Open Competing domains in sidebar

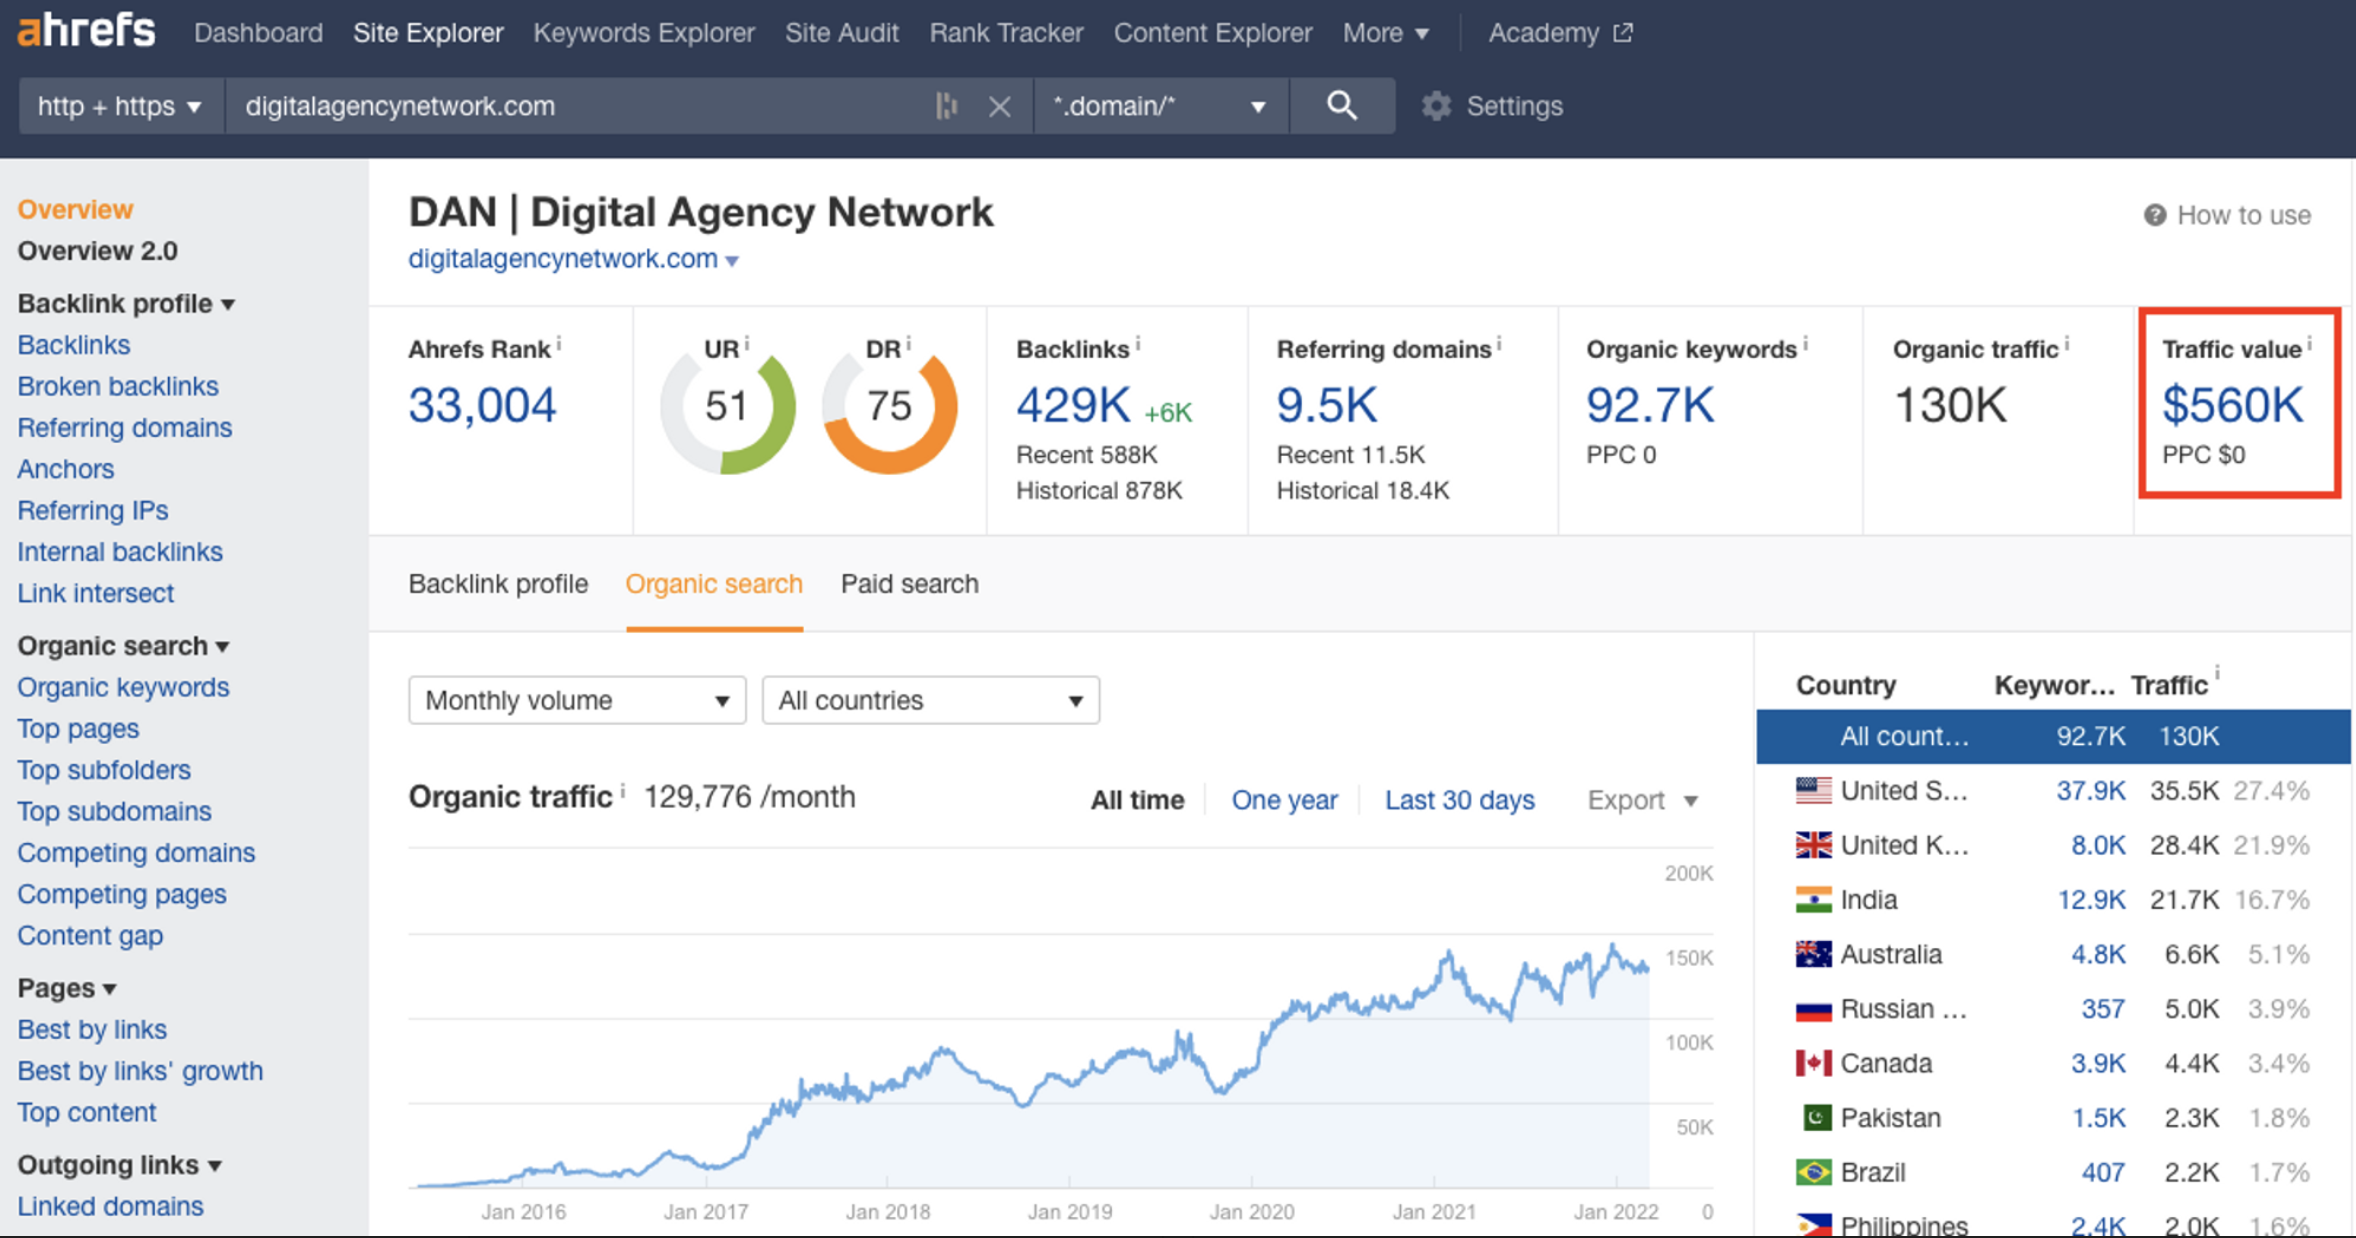pos(136,853)
